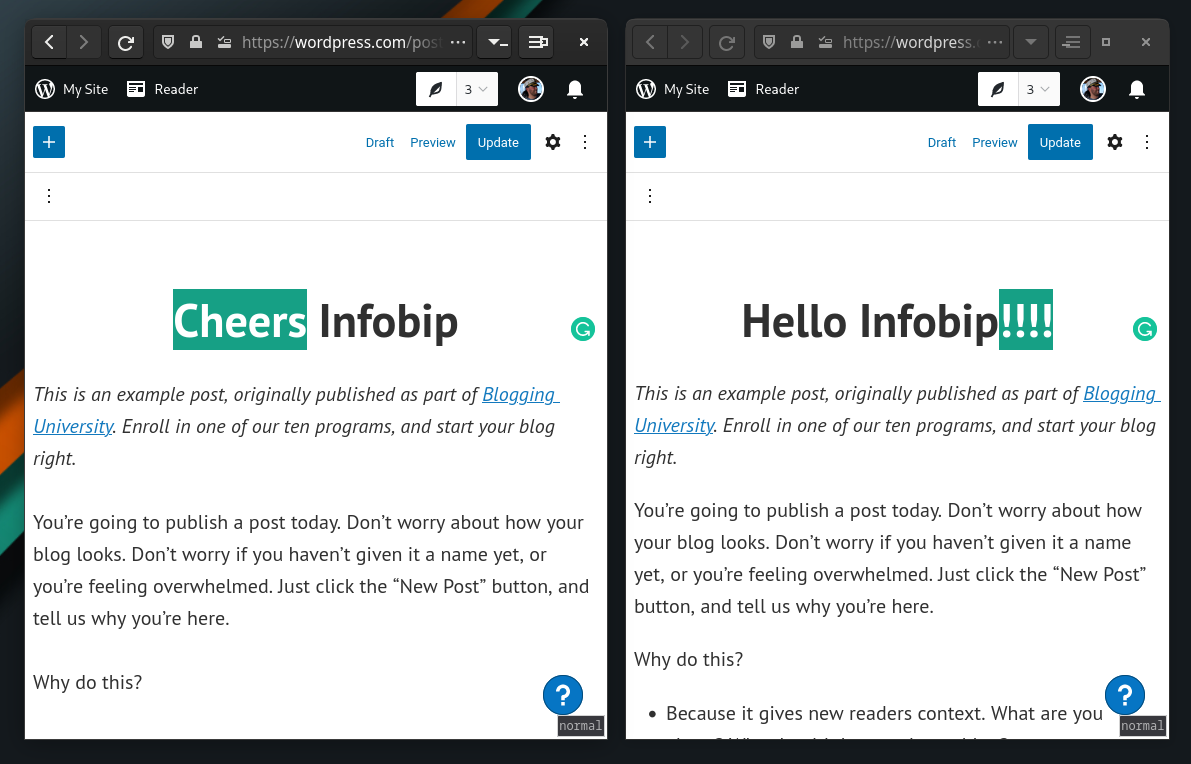Click the blue add block button in right window
Image resolution: width=1191 pixels, height=764 pixels.
(x=650, y=142)
